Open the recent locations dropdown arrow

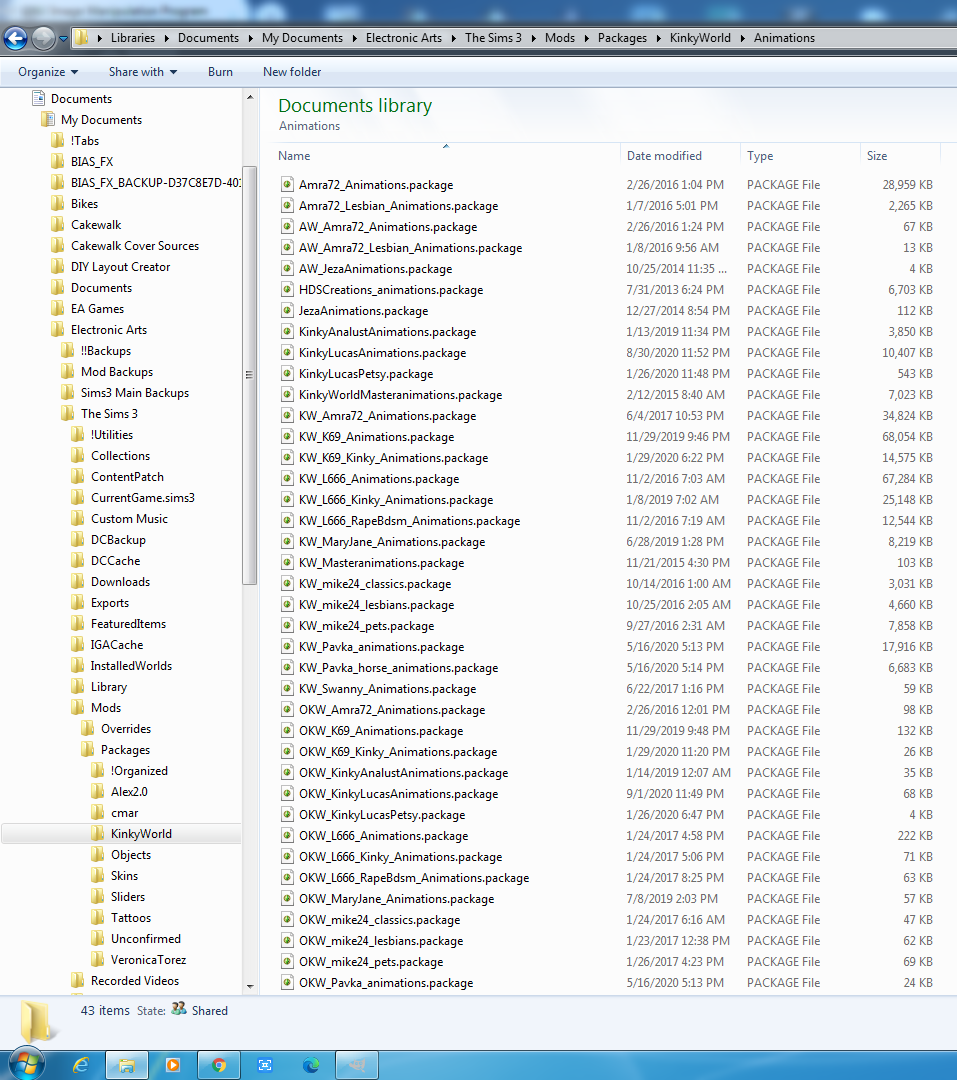(x=63, y=39)
